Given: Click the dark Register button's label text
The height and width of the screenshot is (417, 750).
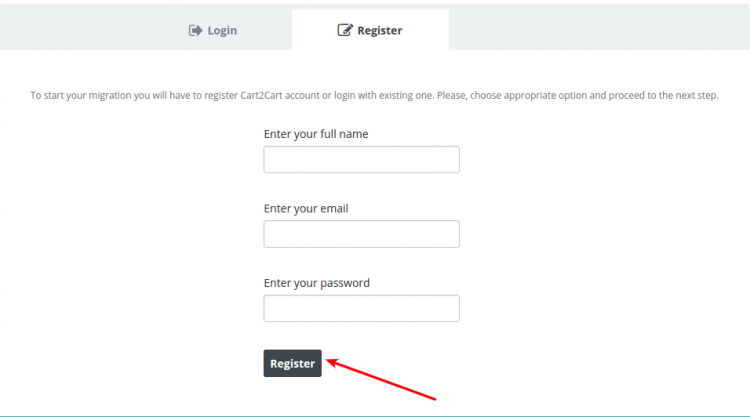Looking at the screenshot, I should tap(292, 363).
